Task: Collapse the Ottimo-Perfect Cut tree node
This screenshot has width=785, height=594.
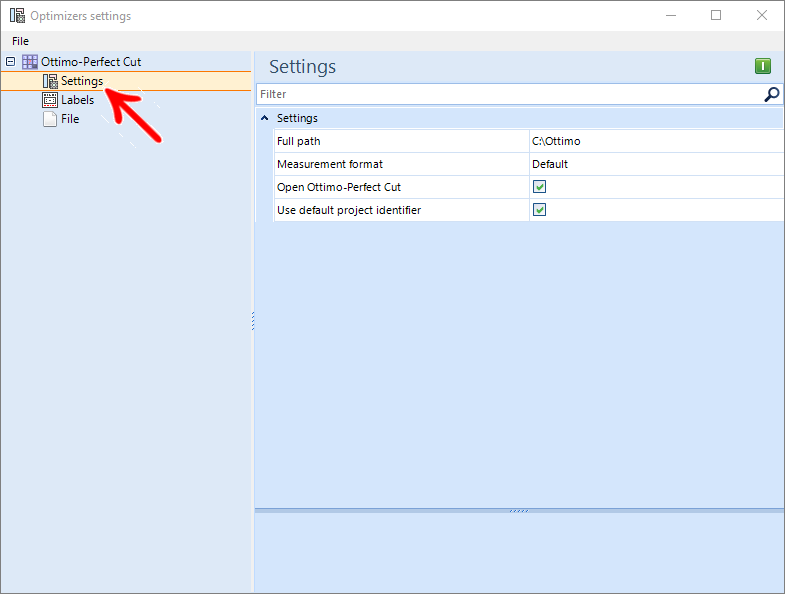Action: tap(11, 62)
